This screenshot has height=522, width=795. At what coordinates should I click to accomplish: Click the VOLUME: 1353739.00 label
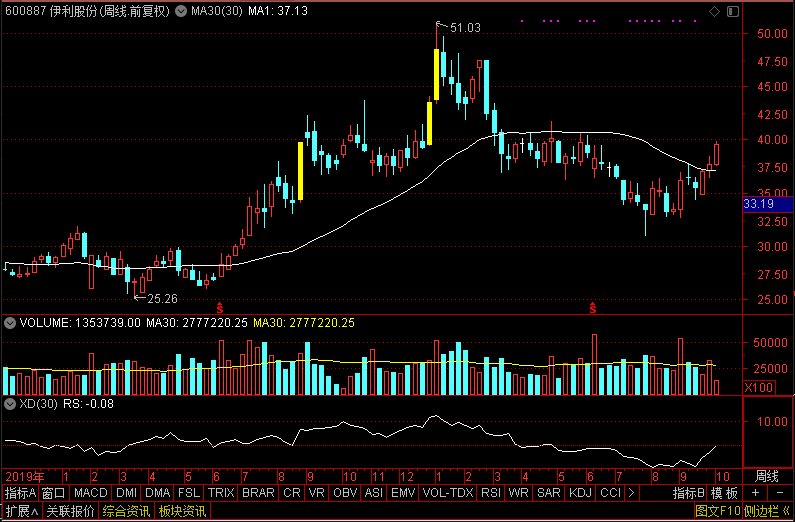coord(80,323)
